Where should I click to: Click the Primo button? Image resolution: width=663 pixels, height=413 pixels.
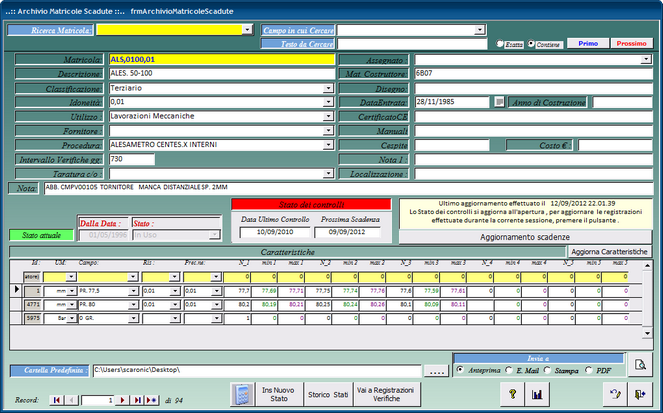588,44
